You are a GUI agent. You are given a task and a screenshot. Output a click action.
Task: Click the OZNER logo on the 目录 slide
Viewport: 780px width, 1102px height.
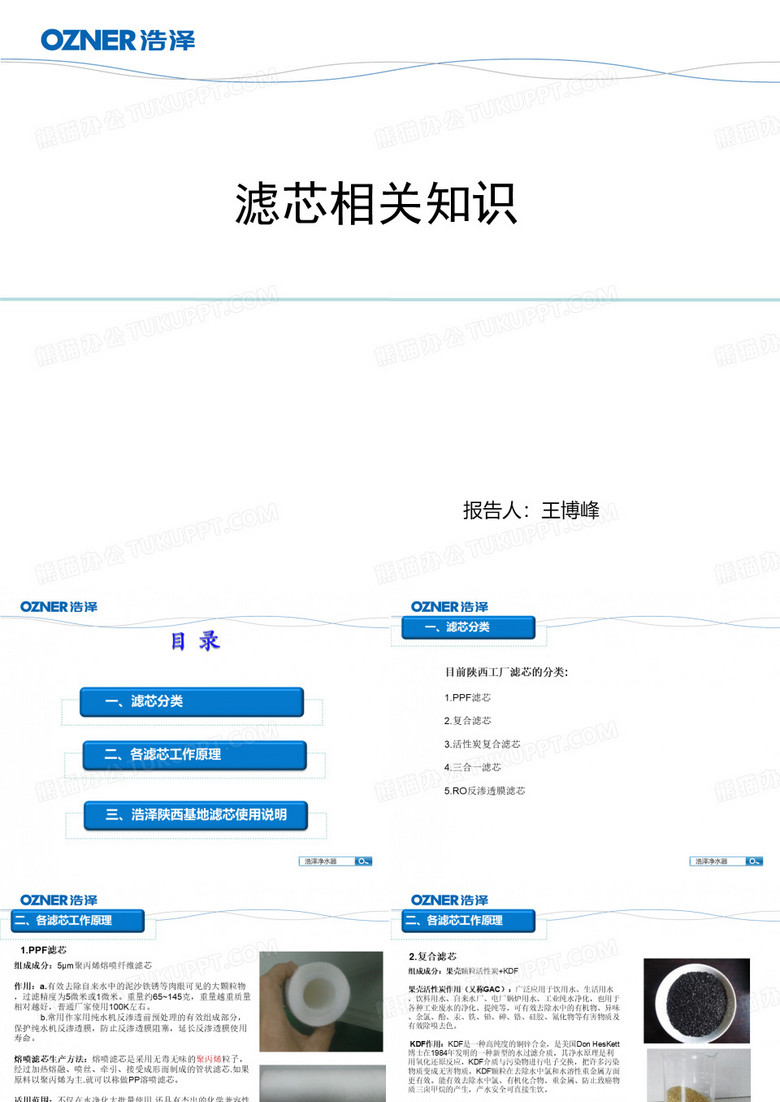pyautogui.click(x=59, y=607)
